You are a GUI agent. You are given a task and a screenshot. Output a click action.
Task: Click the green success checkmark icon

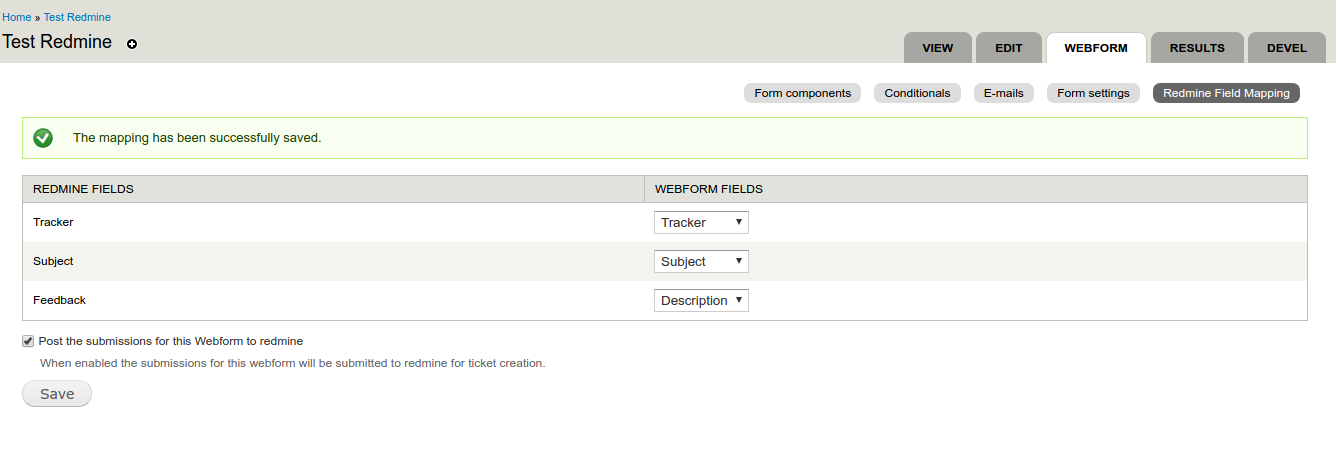tap(43, 138)
